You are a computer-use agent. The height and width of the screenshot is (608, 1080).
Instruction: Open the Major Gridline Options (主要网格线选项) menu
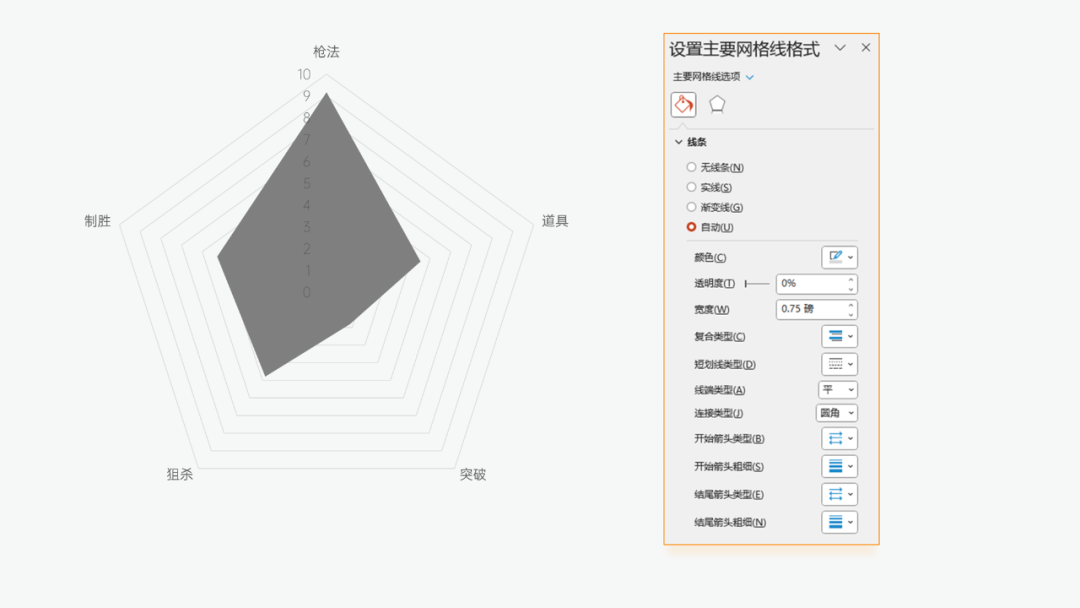(750, 77)
